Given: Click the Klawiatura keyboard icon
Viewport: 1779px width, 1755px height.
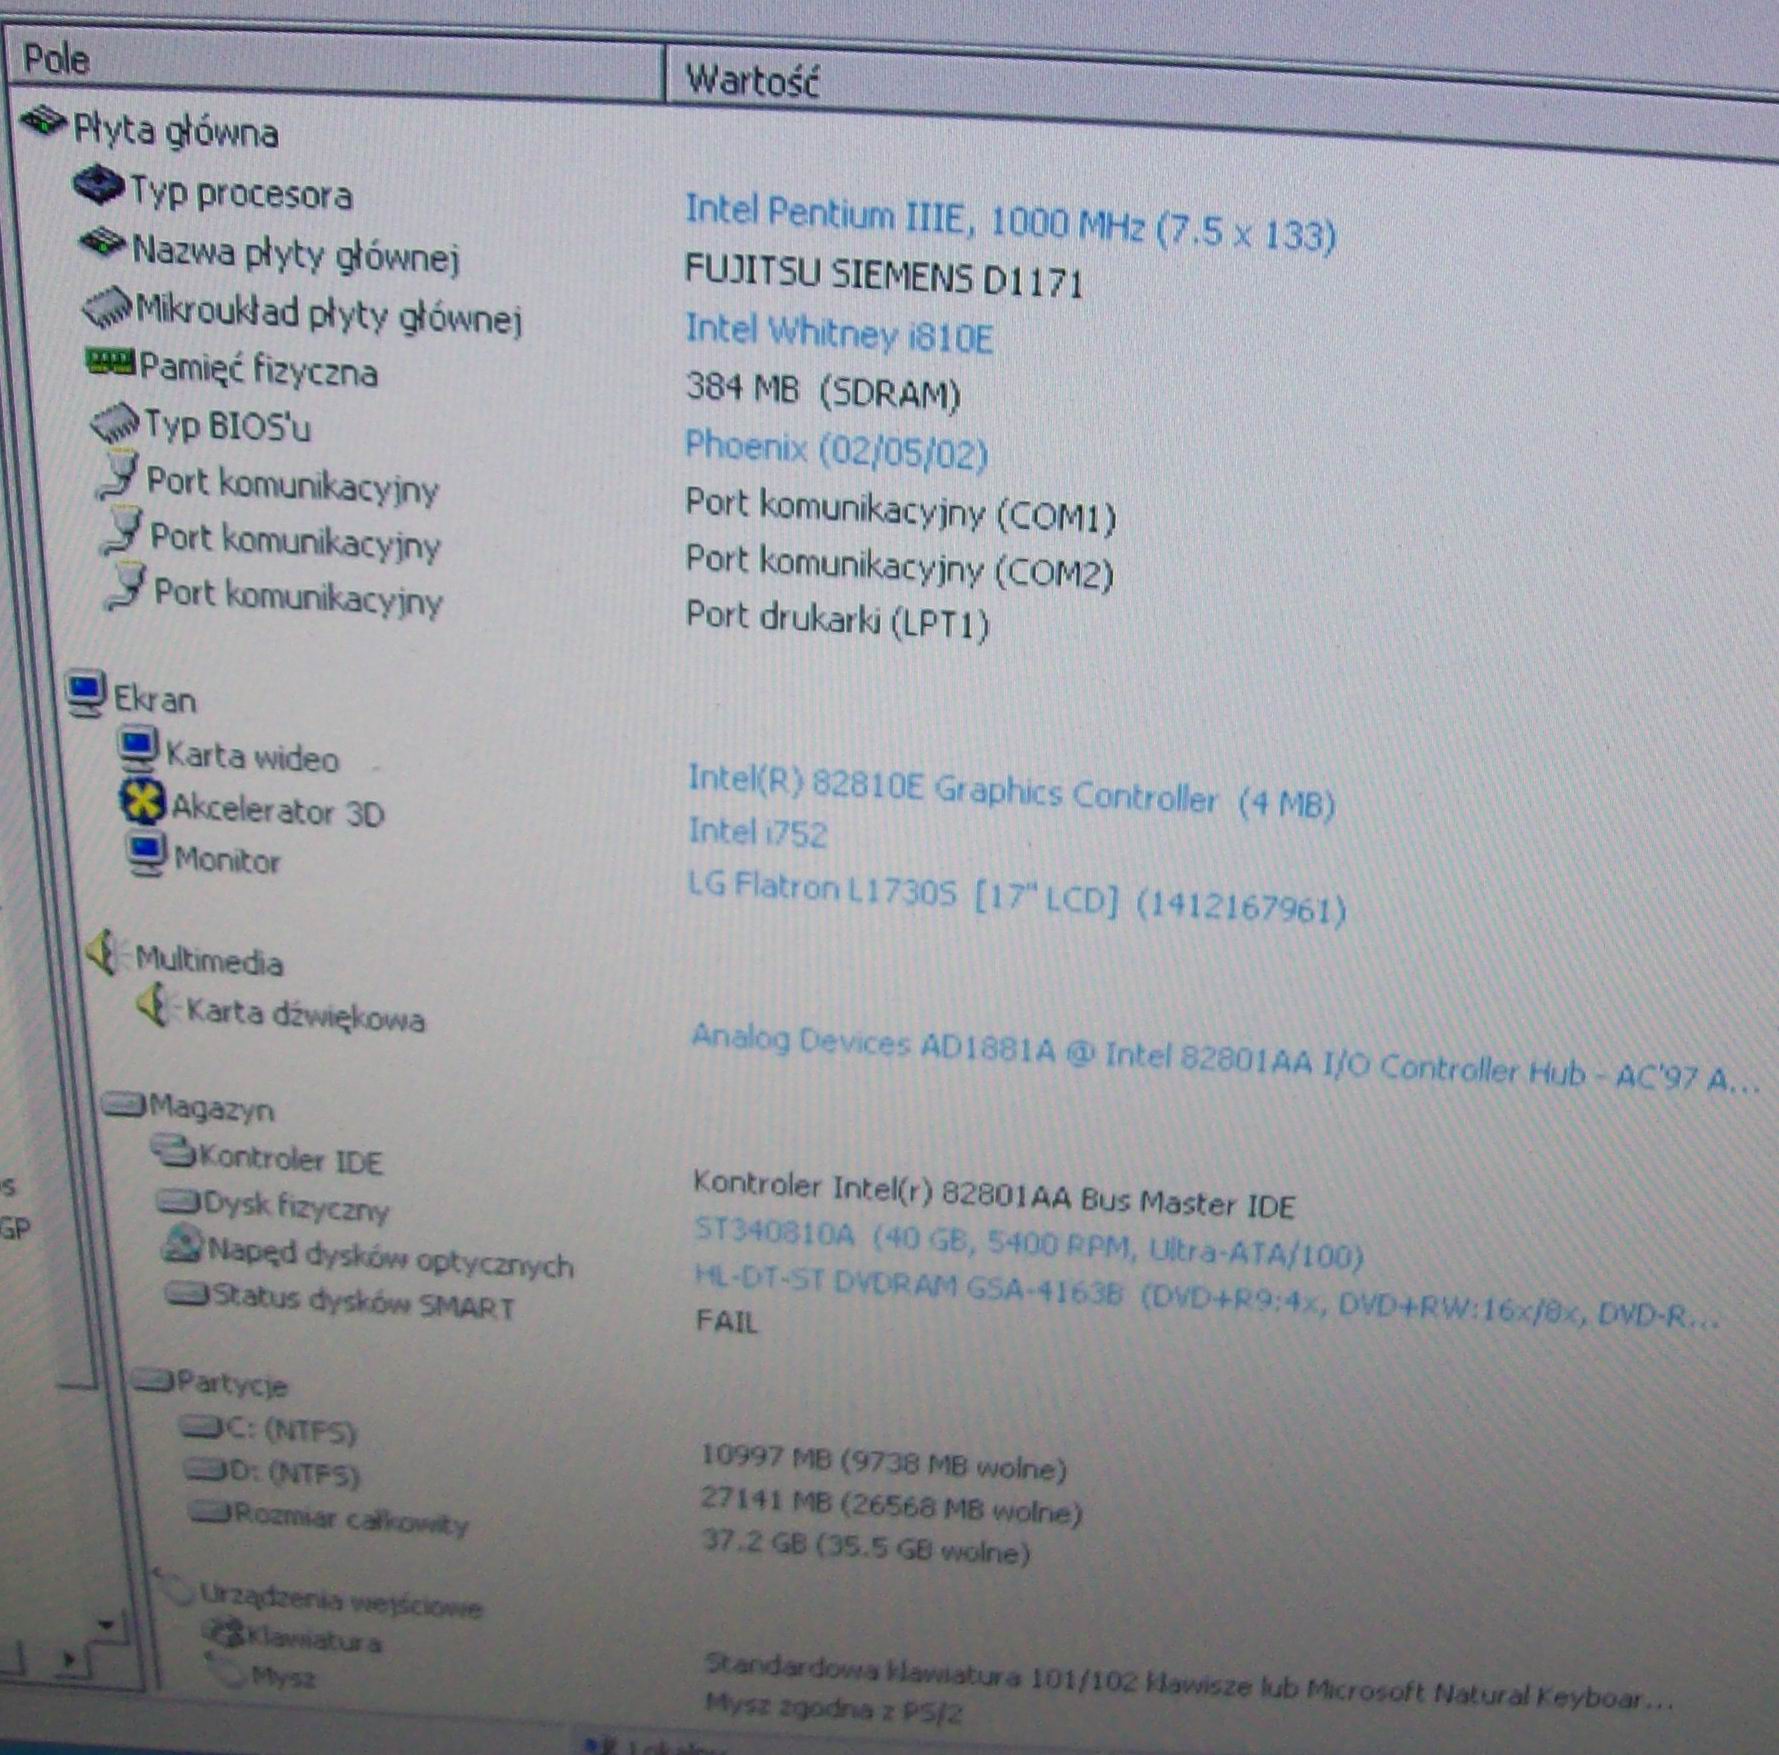Looking at the screenshot, I should pos(225,1634).
